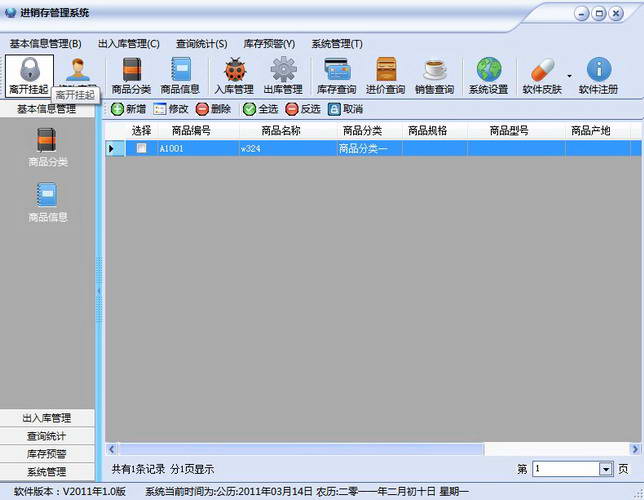Click the 系统当前时间 status bar text
Screen dimensions: 644x500
(x=307, y=491)
